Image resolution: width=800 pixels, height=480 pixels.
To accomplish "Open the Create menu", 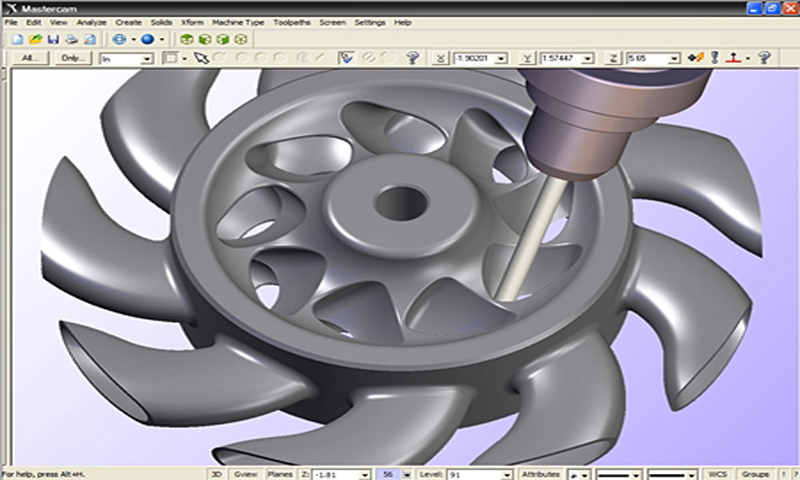I will point(128,22).
